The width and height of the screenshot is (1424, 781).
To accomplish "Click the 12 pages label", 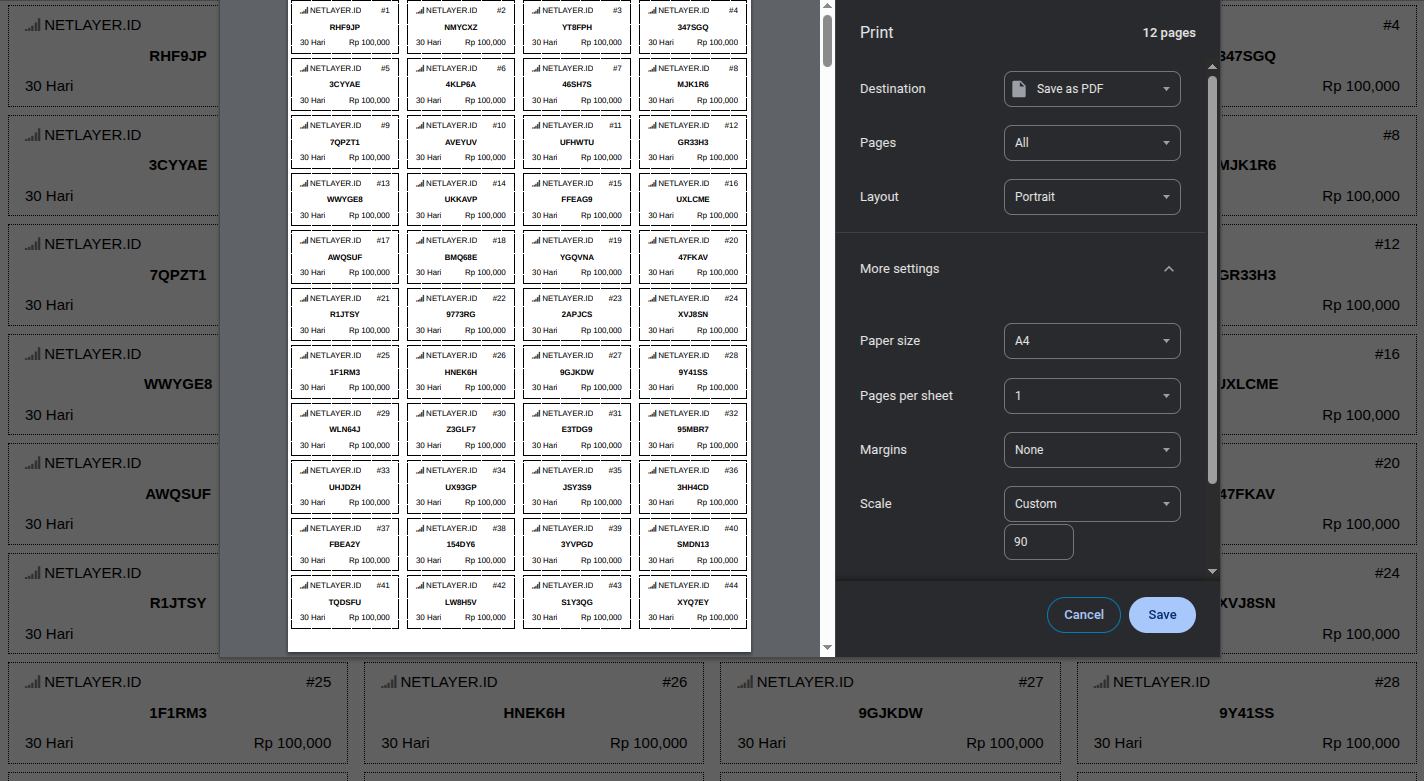I will pyautogui.click(x=1169, y=33).
